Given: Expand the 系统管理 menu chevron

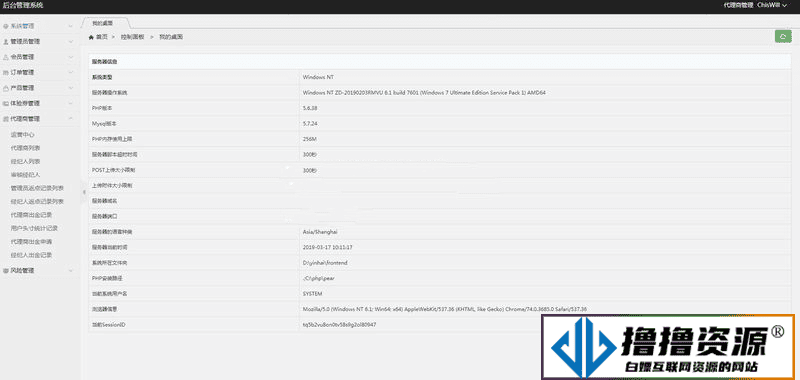Looking at the screenshot, I should click(71, 26).
